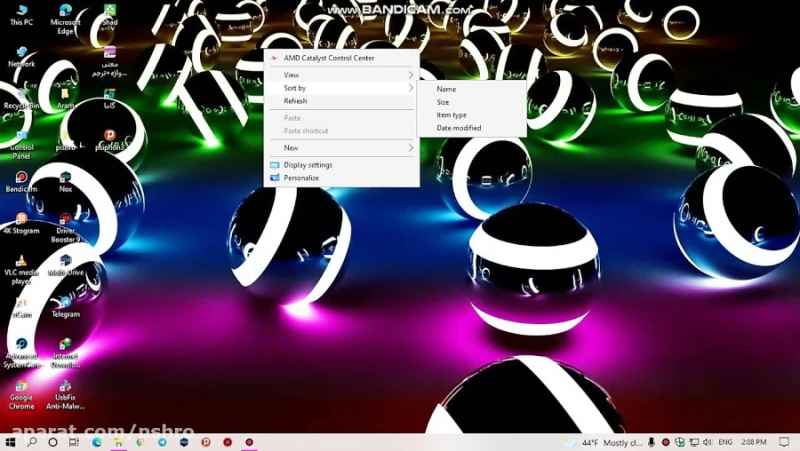Select the Network desktop icon
This screenshot has height=451, width=800.
point(21,57)
